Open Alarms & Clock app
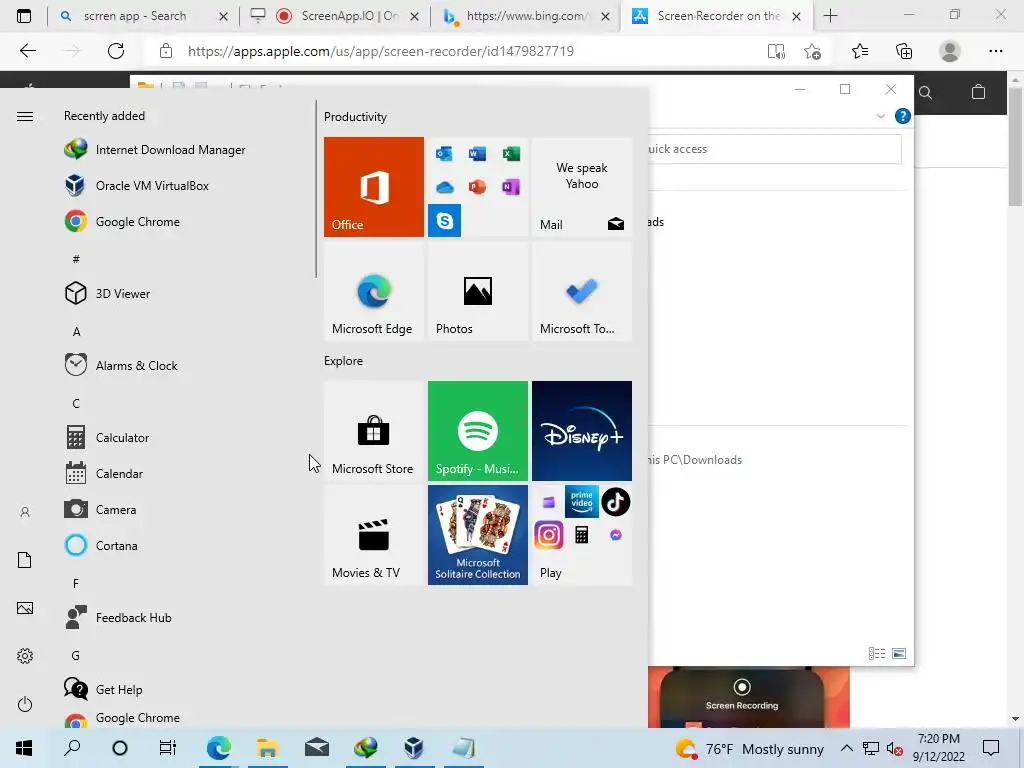This screenshot has width=1024, height=768. click(x=121, y=366)
